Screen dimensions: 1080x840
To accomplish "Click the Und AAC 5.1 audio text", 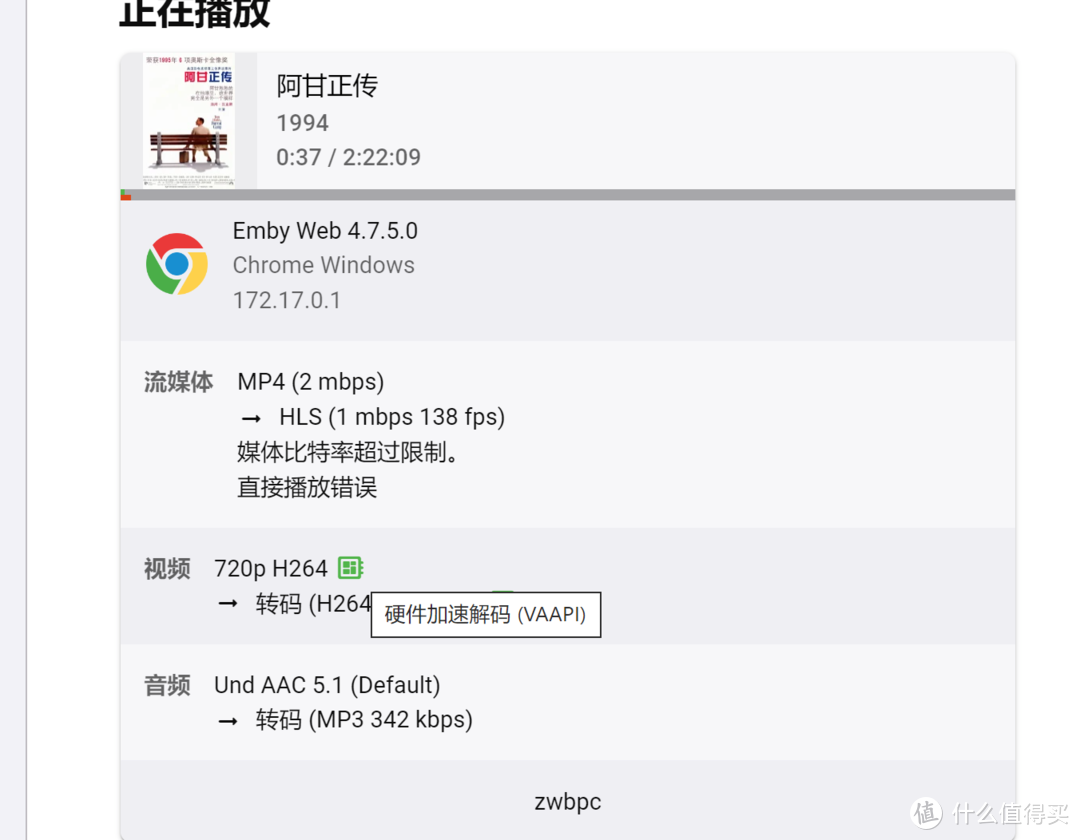I will 327,685.
